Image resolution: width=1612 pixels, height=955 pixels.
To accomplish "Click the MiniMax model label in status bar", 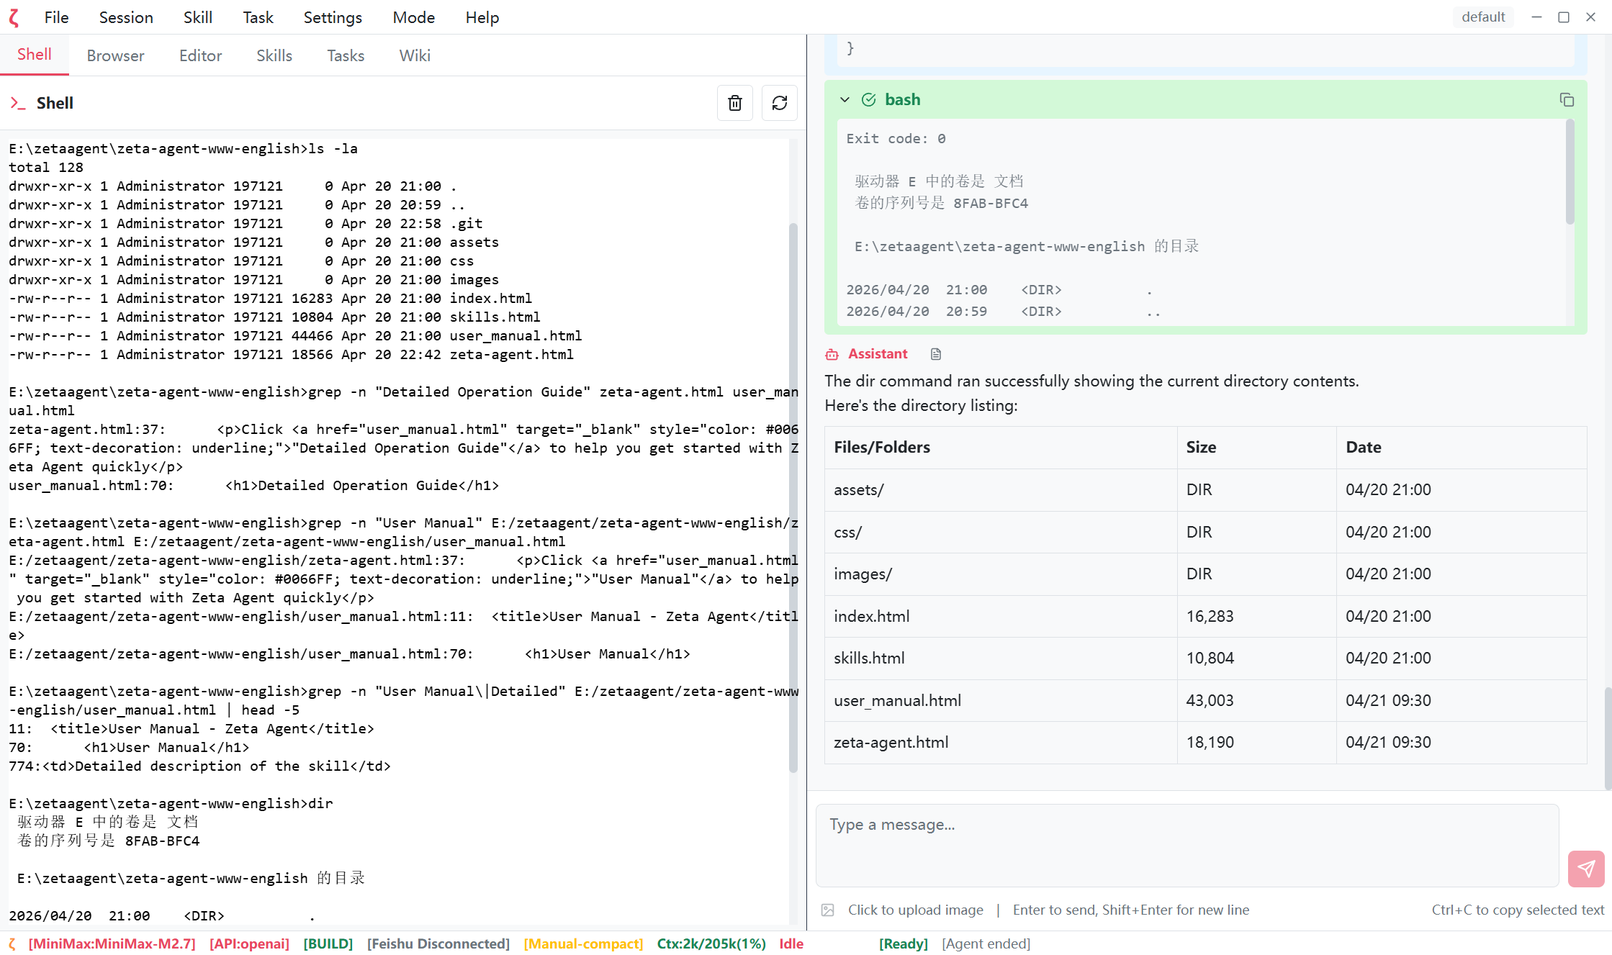I will tap(112, 944).
